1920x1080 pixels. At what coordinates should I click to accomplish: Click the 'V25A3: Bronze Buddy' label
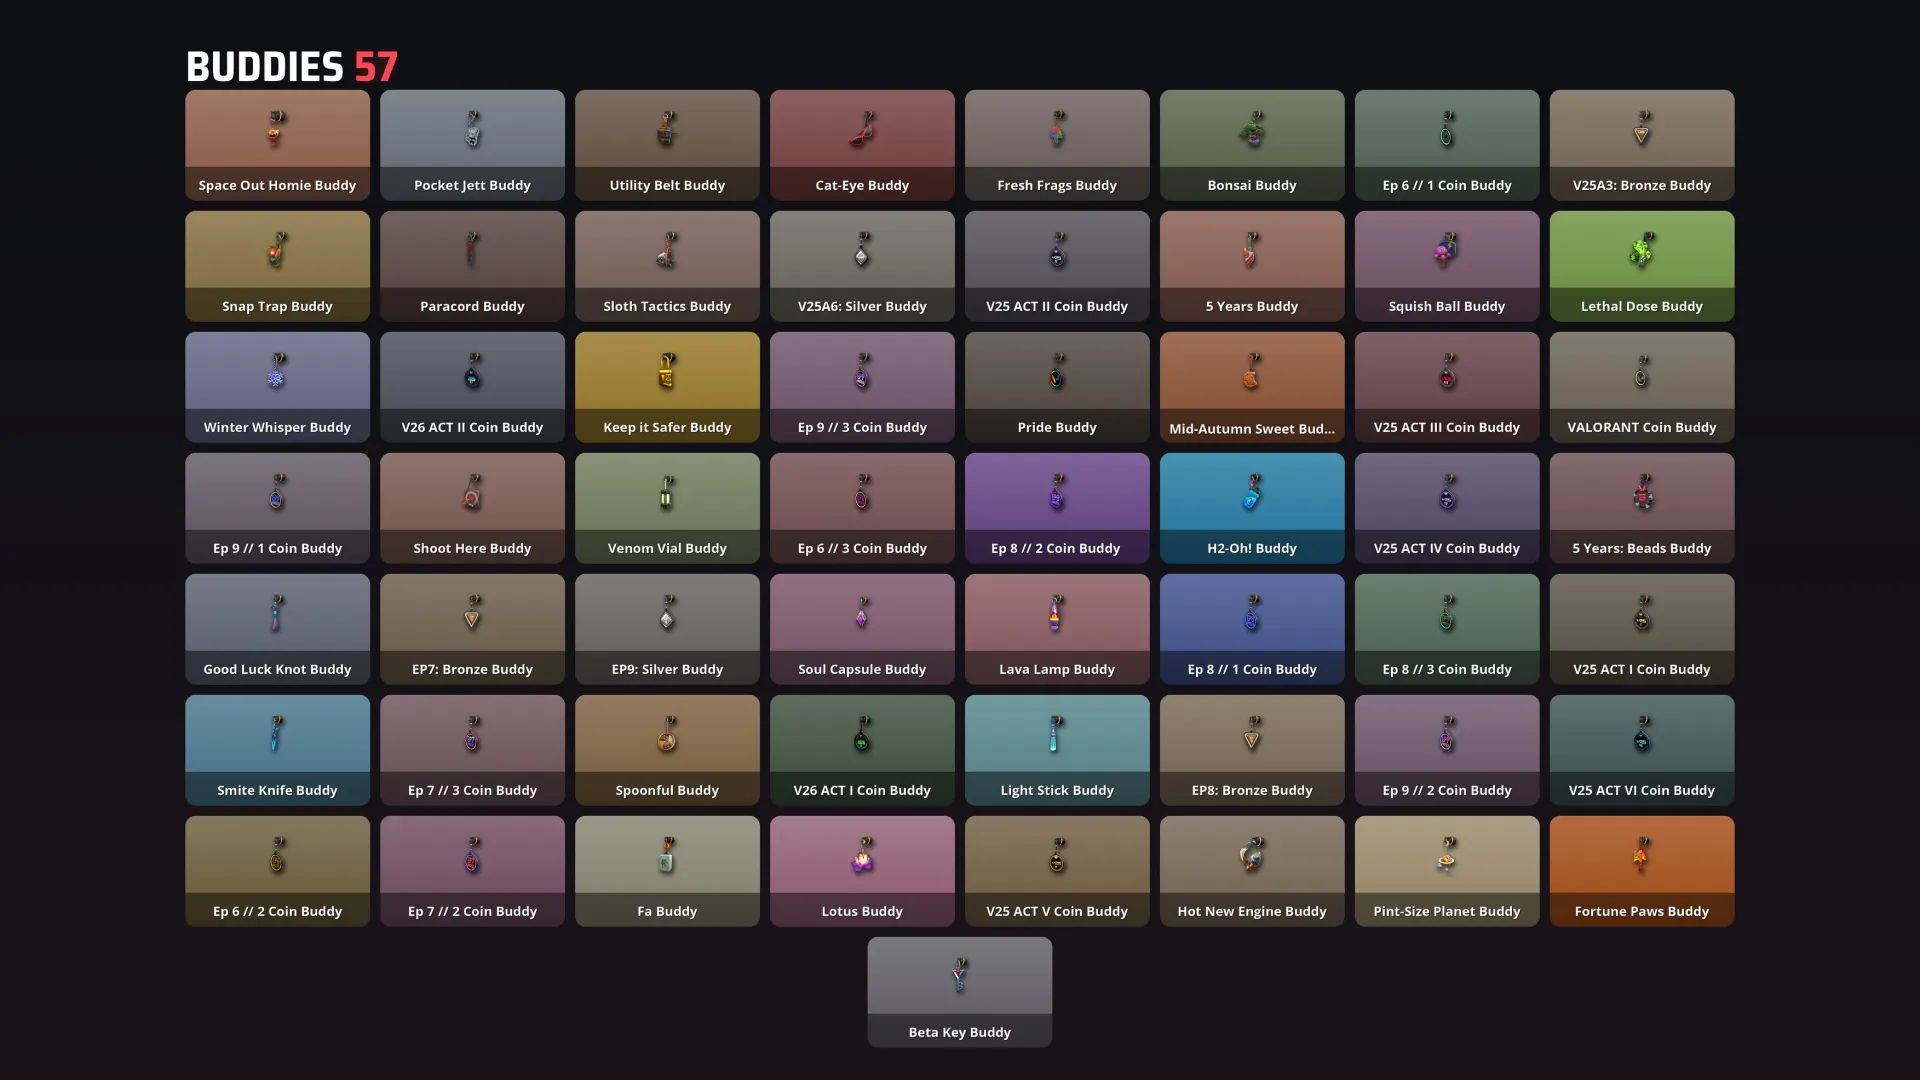(x=1642, y=185)
